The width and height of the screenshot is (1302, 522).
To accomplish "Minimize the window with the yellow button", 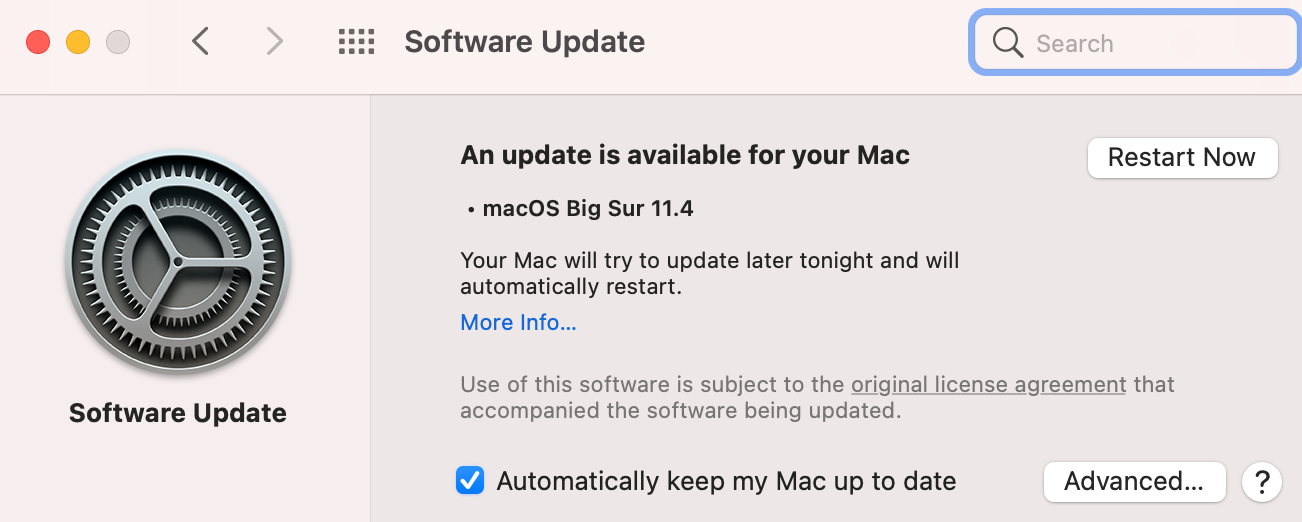I will pyautogui.click(x=78, y=42).
